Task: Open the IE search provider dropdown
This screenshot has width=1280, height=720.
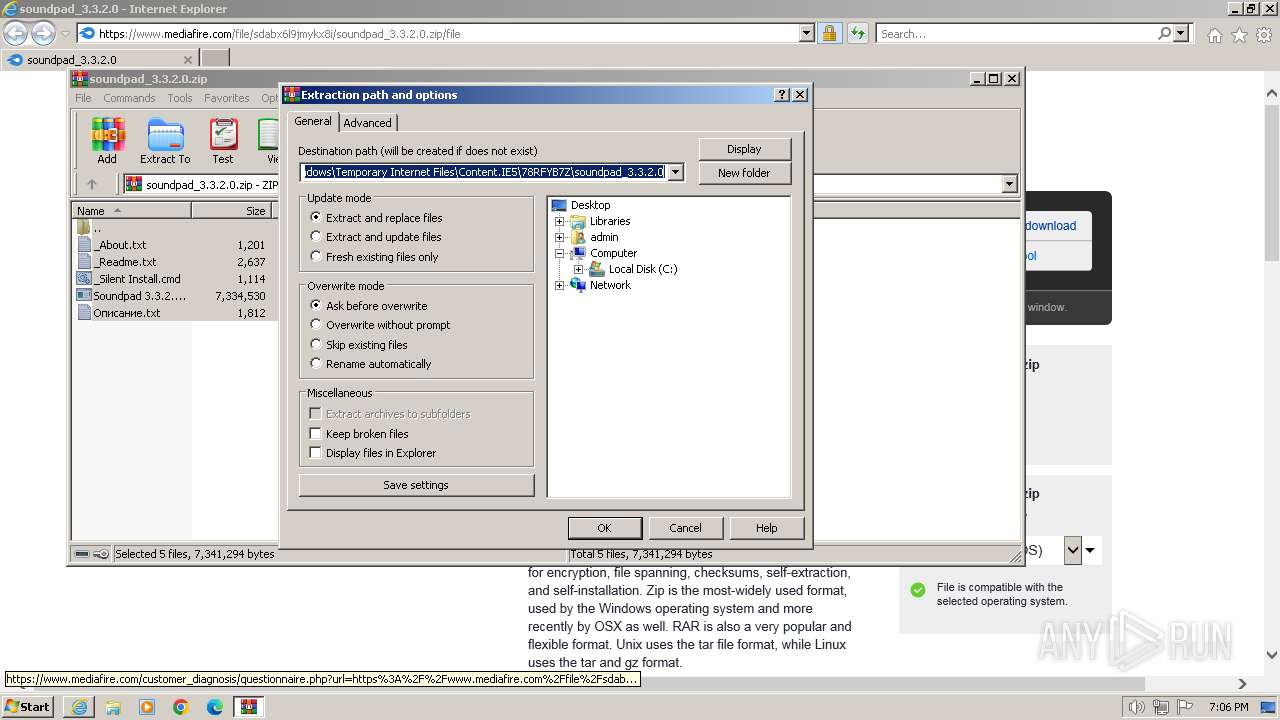Action: coord(1182,33)
